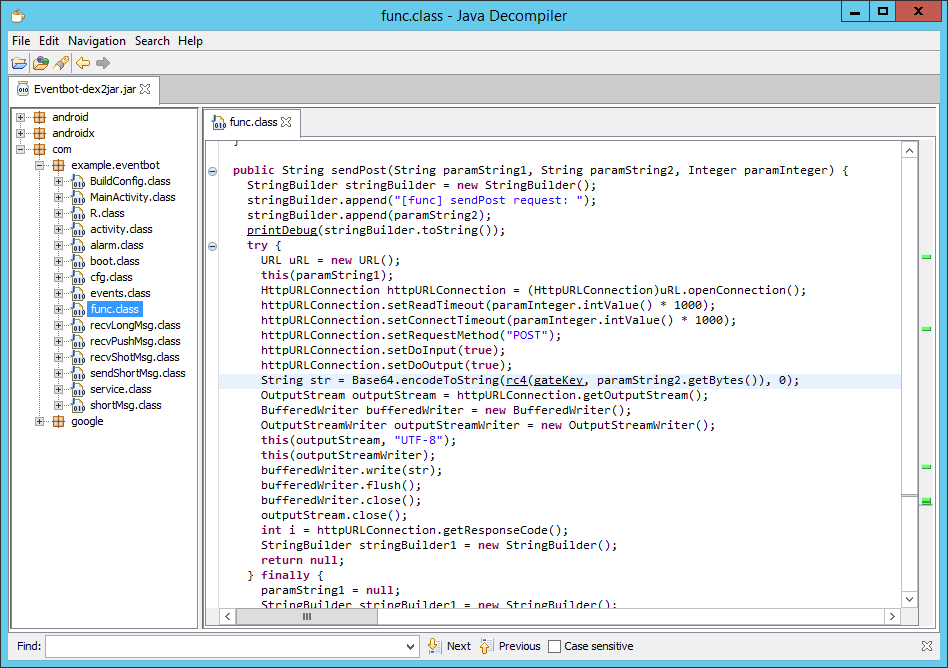The width and height of the screenshot is (948, 668).
Task: Expand the shortMsg.class tree node
Action: [x=59, y=406]
